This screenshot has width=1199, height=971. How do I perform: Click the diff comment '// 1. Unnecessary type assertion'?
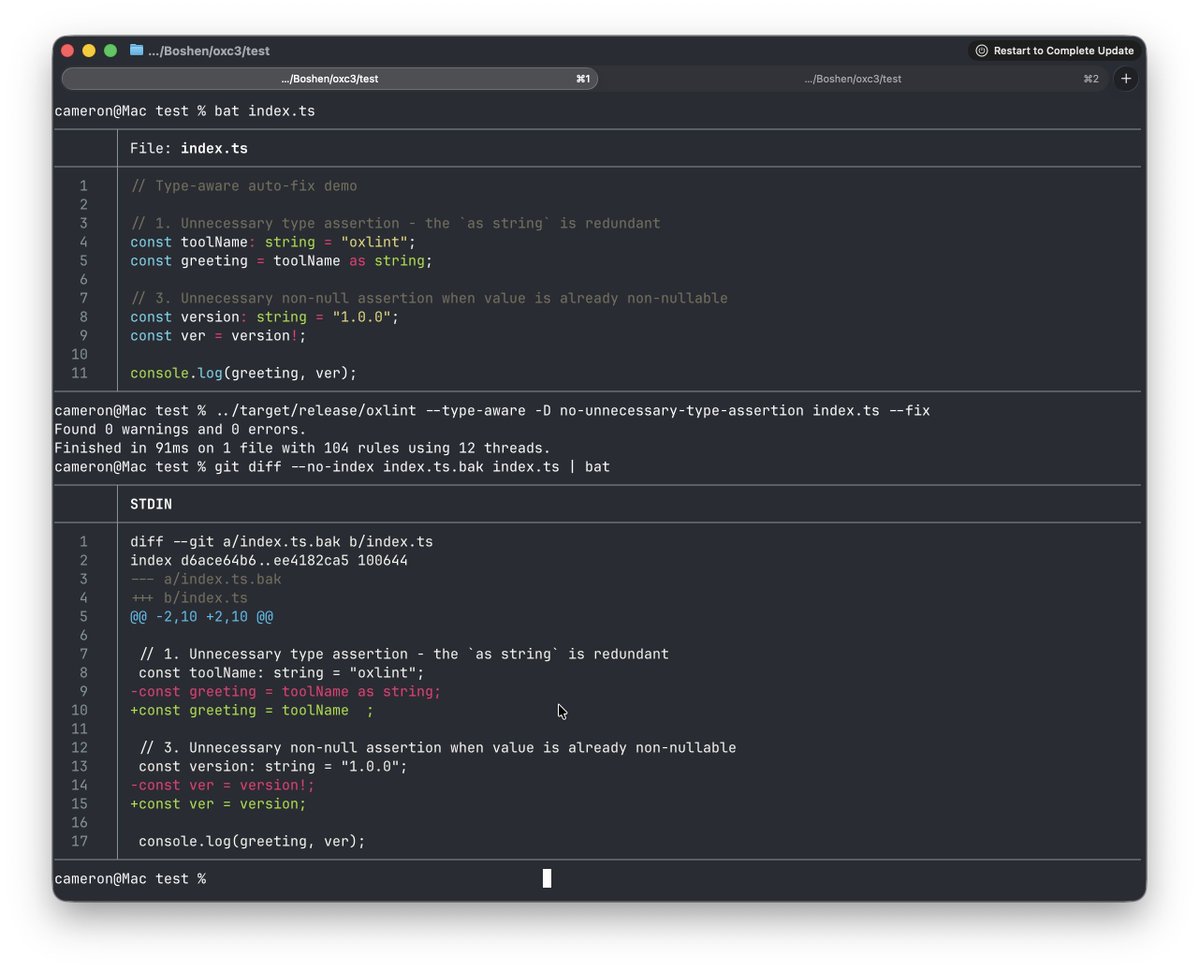[404, 654]
